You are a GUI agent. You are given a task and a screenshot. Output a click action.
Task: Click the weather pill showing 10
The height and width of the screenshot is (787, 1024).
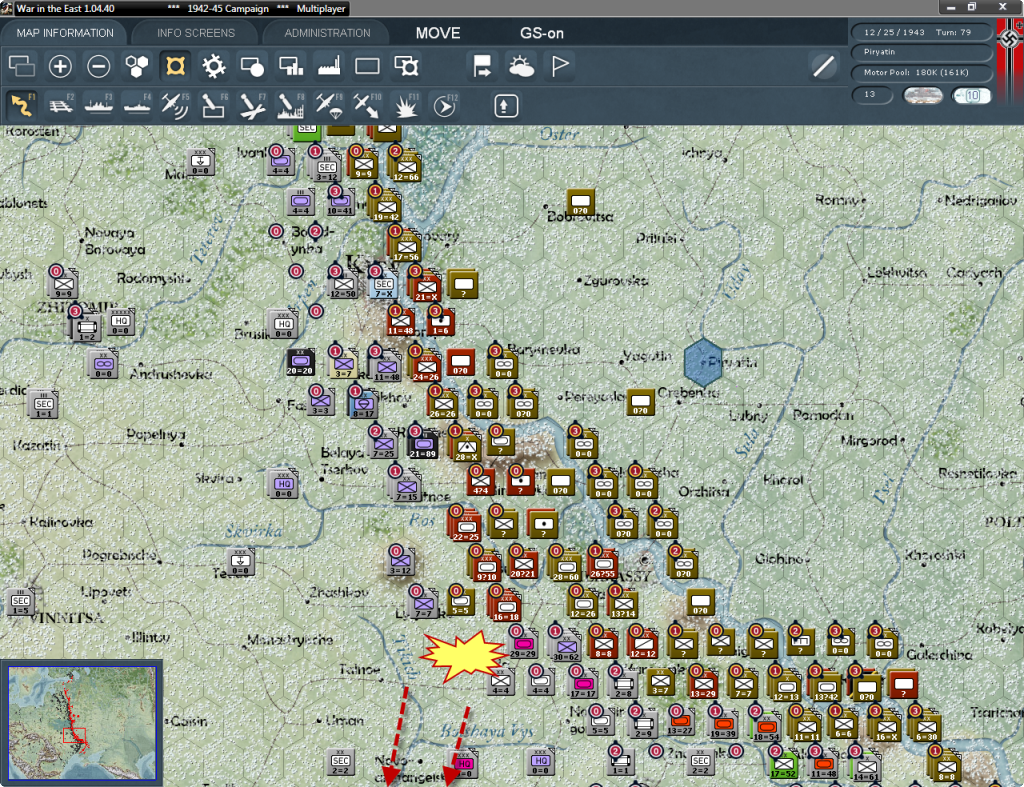point(971,95)
